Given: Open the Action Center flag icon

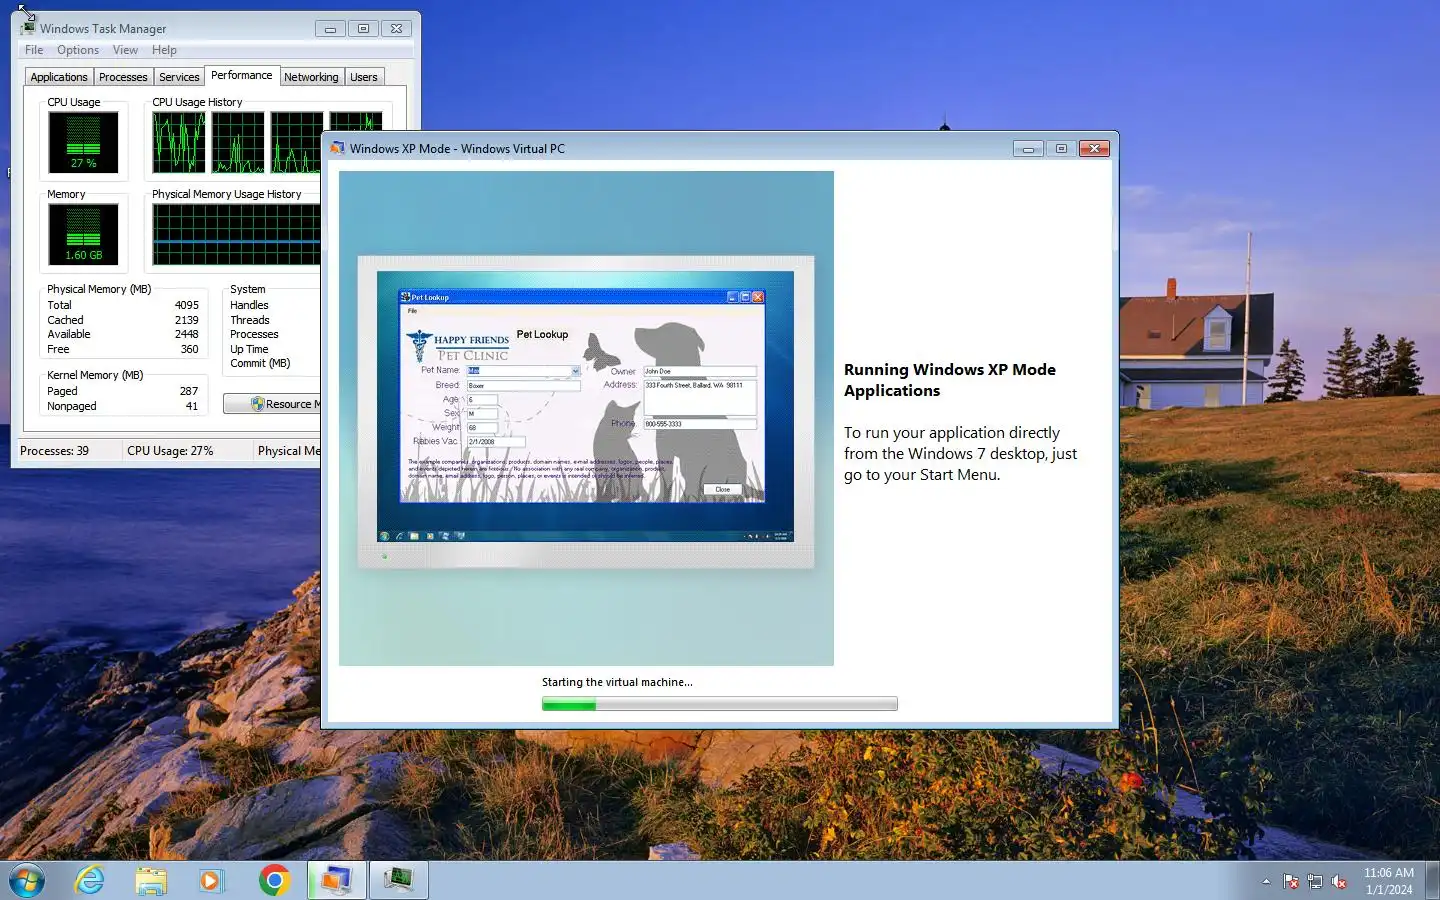Looking at the screenshot, I should pos(1291,882).
